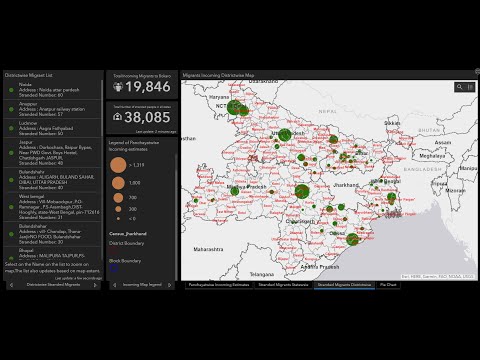
Task: Click the Districtwise Migrant List title
Action: coord(29,75)
